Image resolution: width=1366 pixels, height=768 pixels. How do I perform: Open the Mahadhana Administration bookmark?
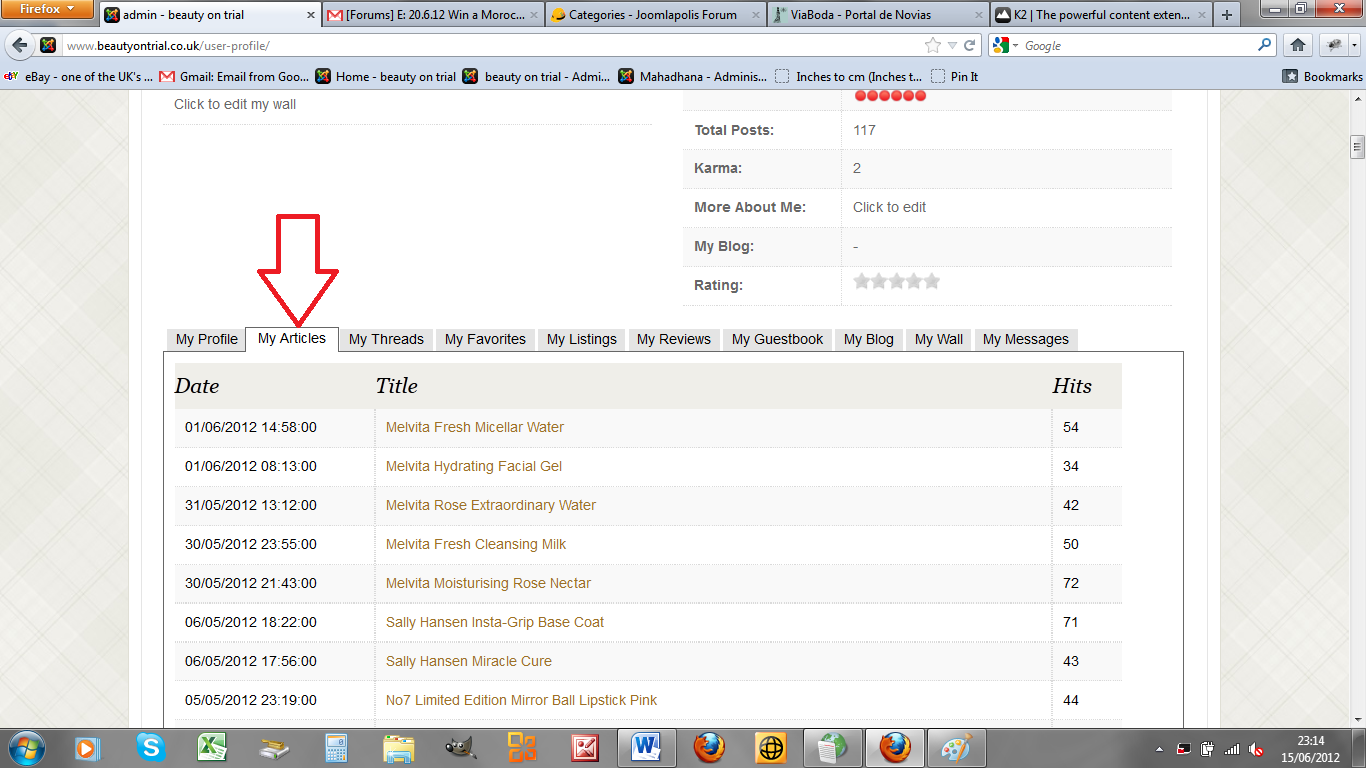(x=693, y=76)
